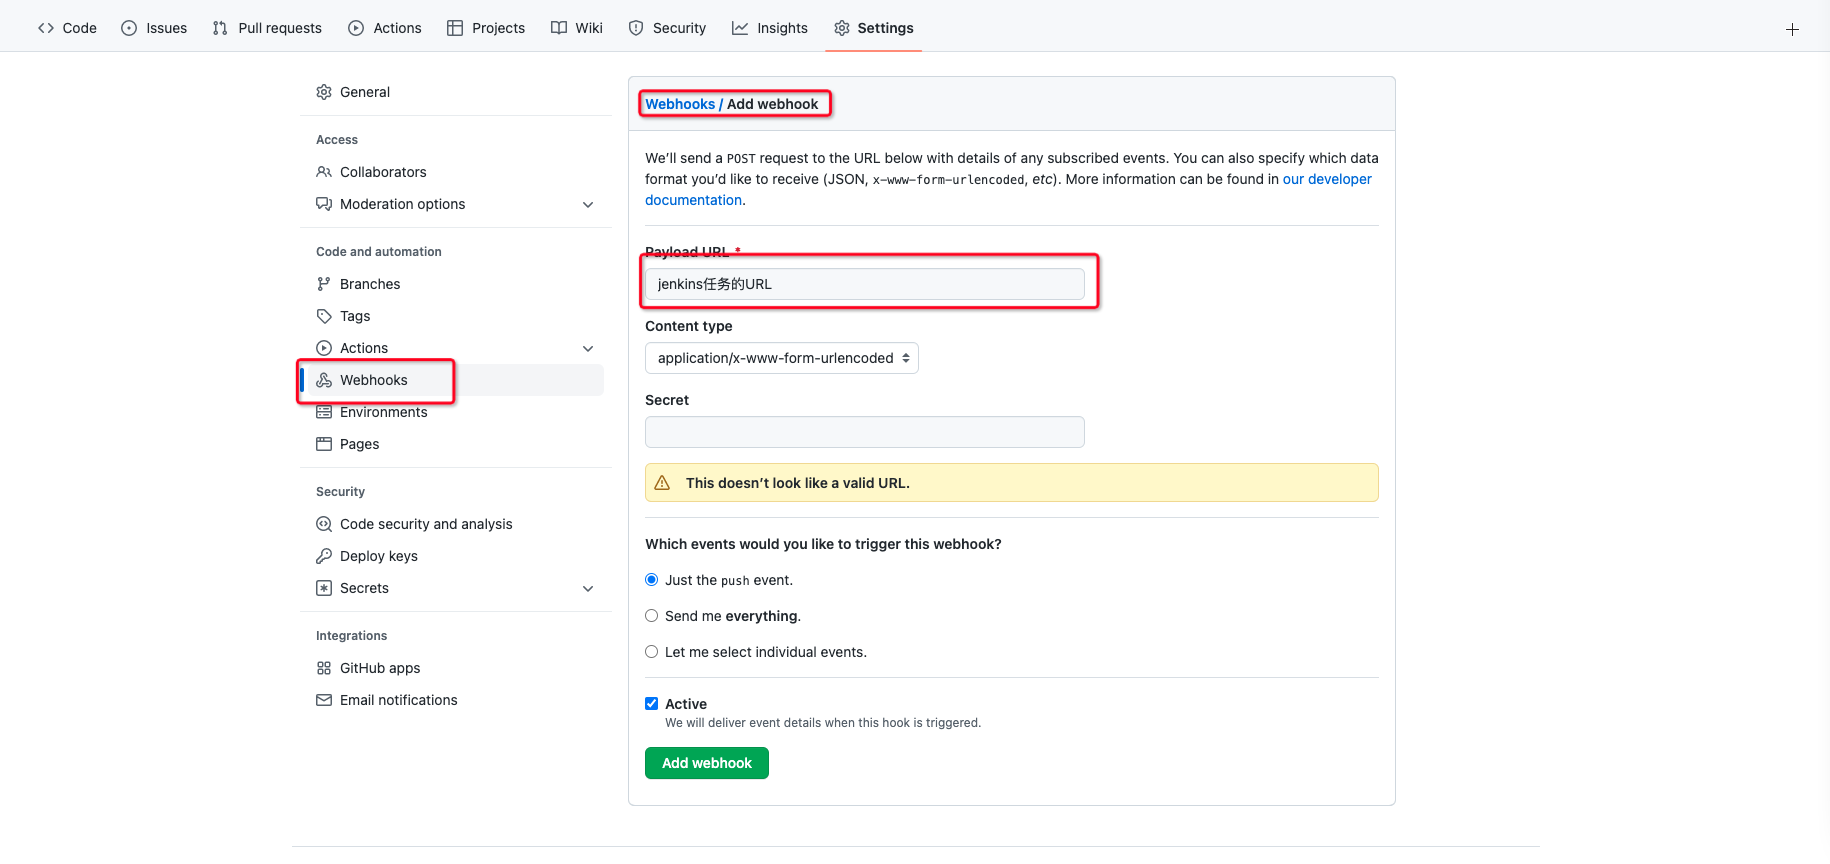Click the Projects table icon
The height and width of the screenshot is (864, 1830).
coord(455,28)
